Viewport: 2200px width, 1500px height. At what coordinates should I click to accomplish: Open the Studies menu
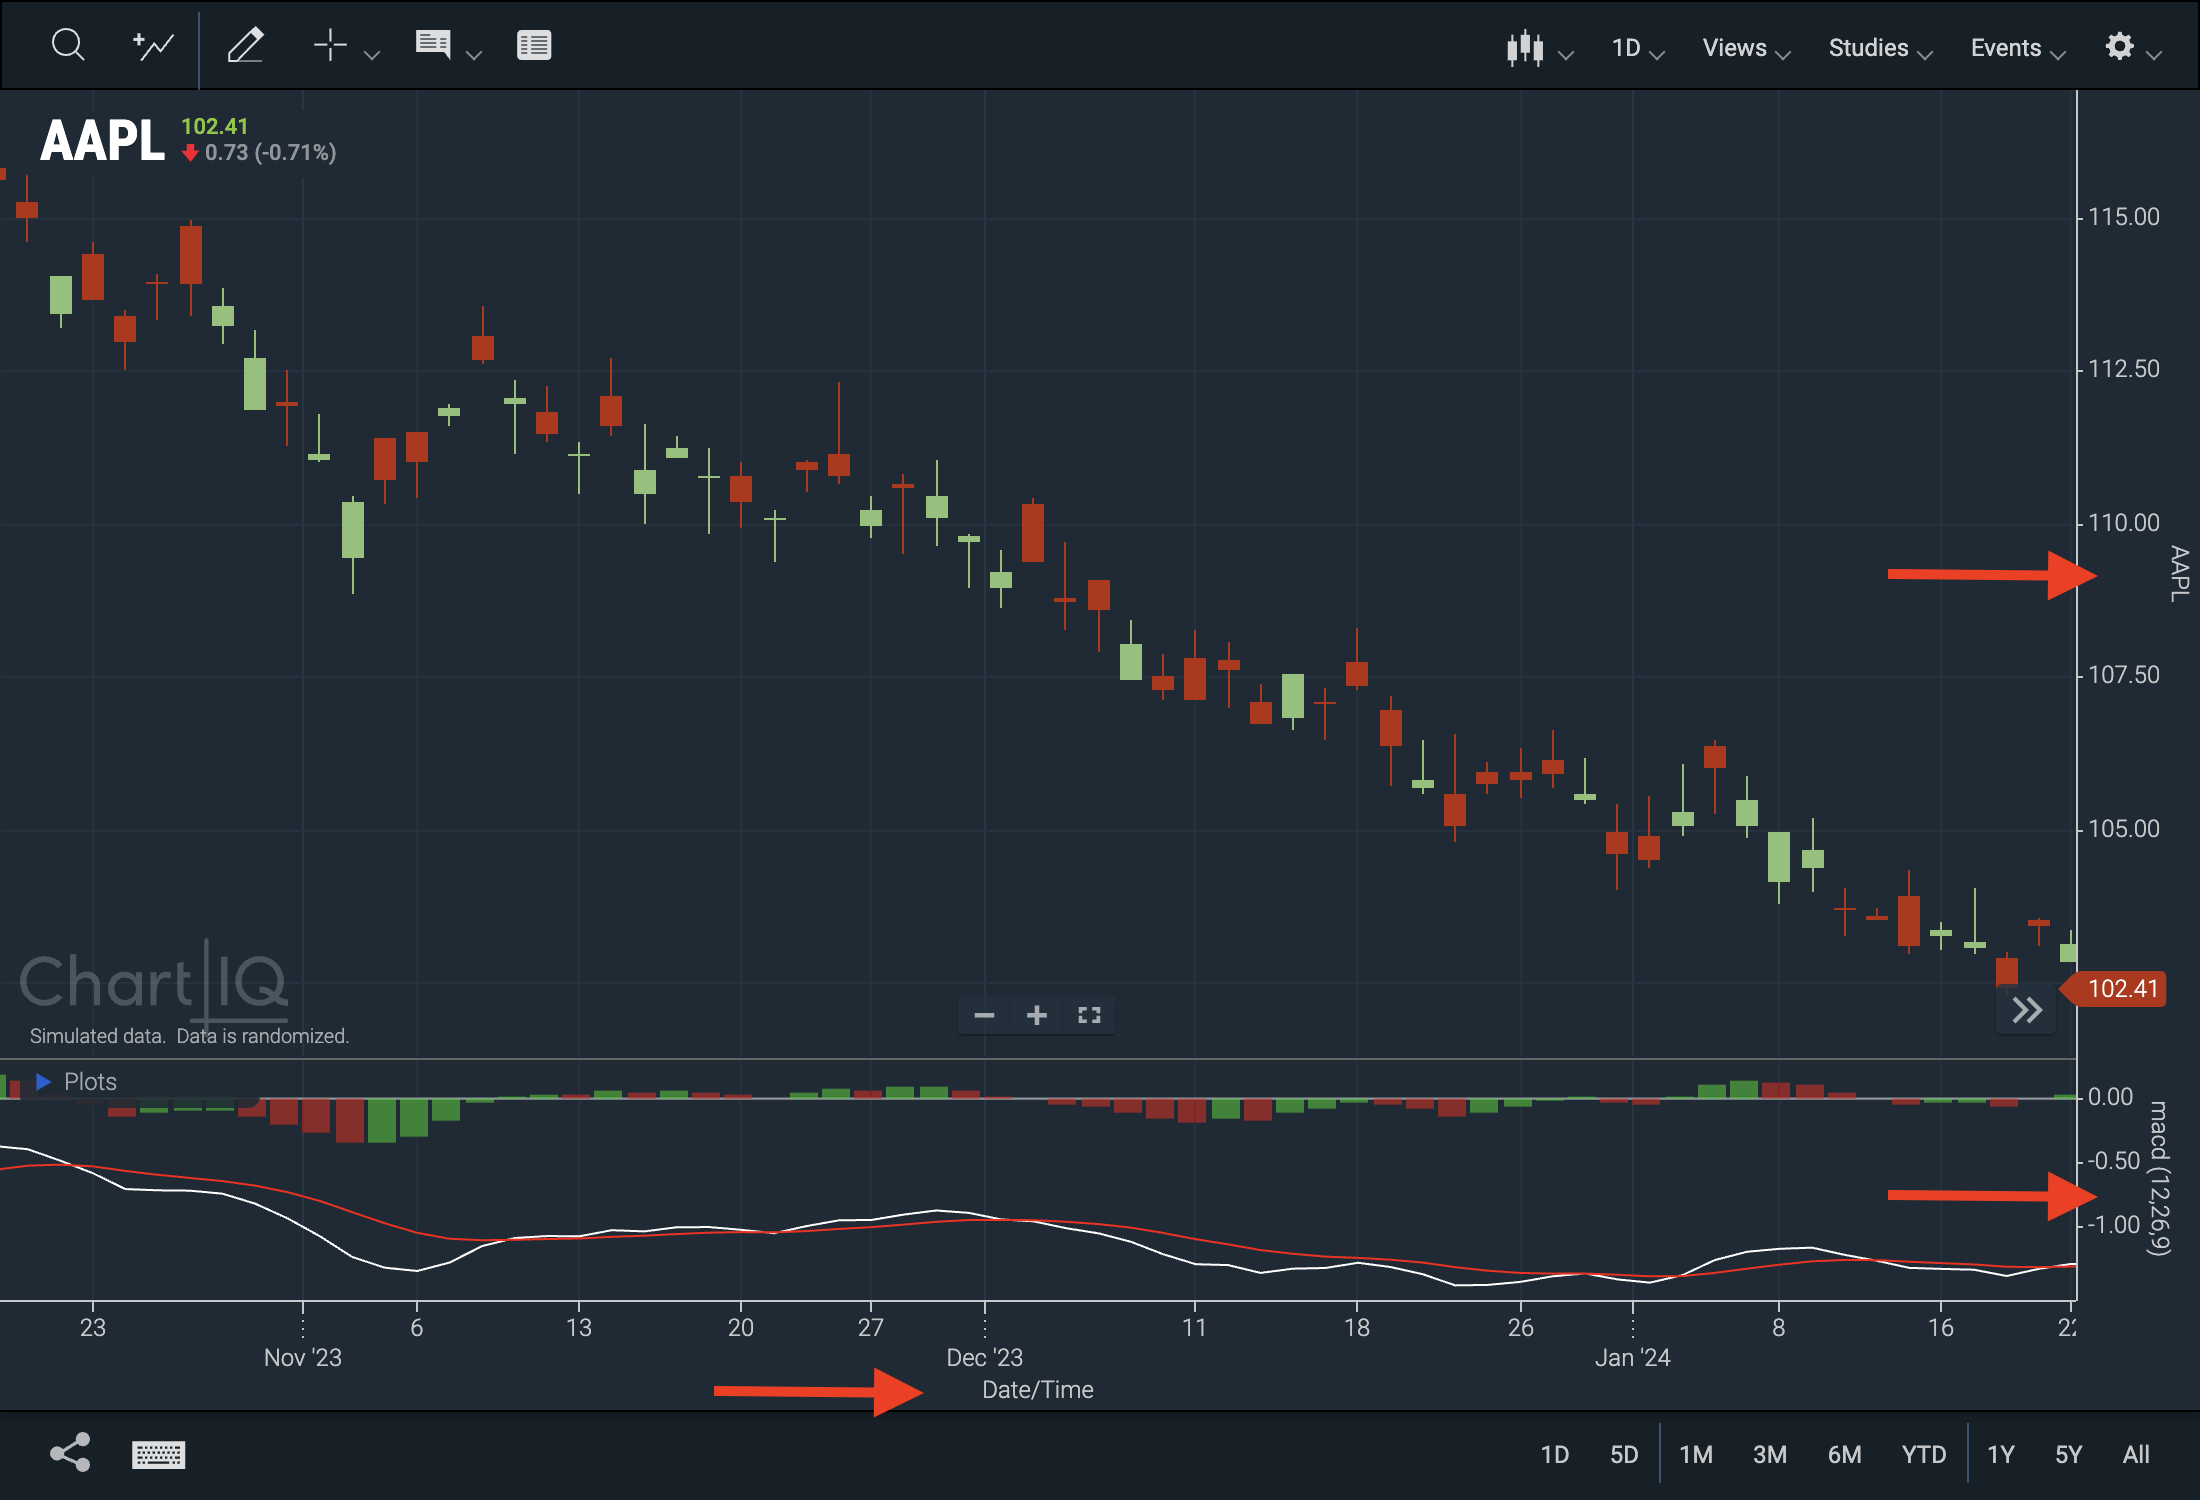(1880, 48)
